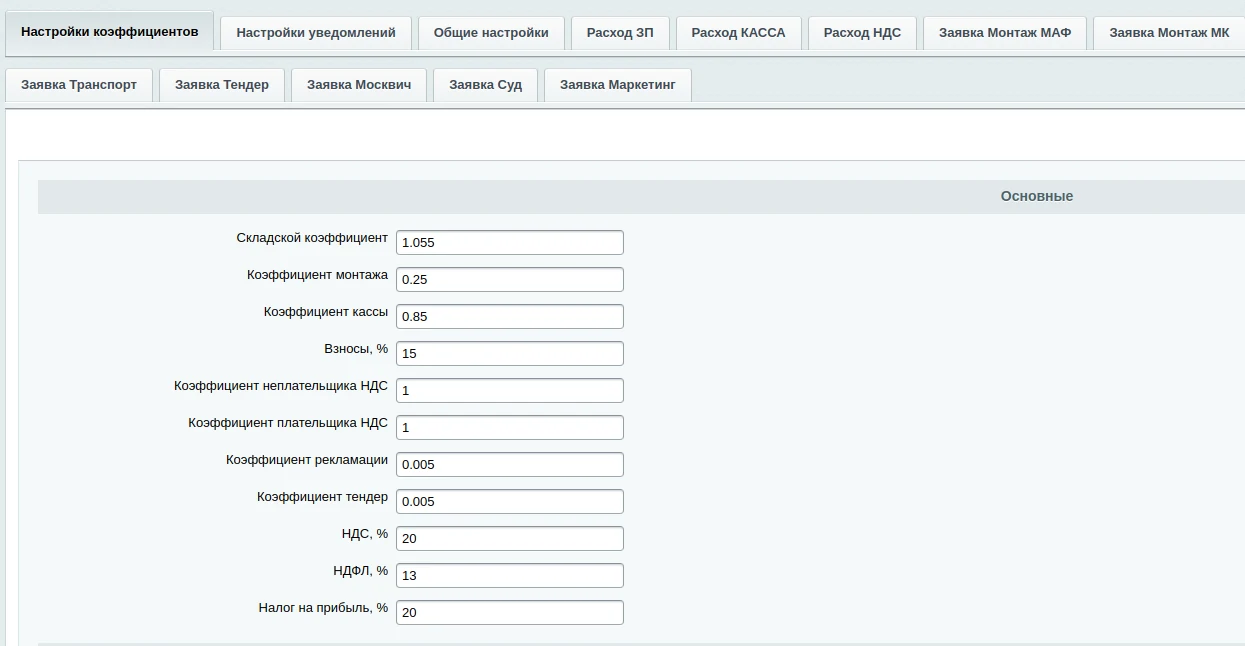Open the Заявка Маркетинг tab

point(618,85)
